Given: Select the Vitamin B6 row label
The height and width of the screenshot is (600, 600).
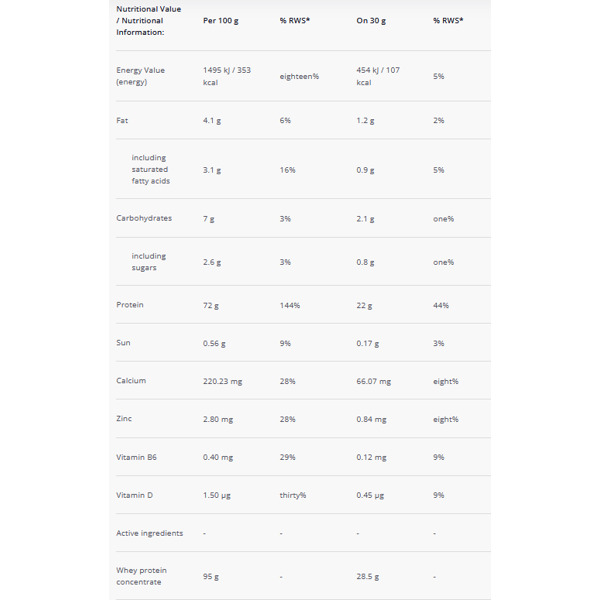Looking at the screenshot, I should coord(136,457).
